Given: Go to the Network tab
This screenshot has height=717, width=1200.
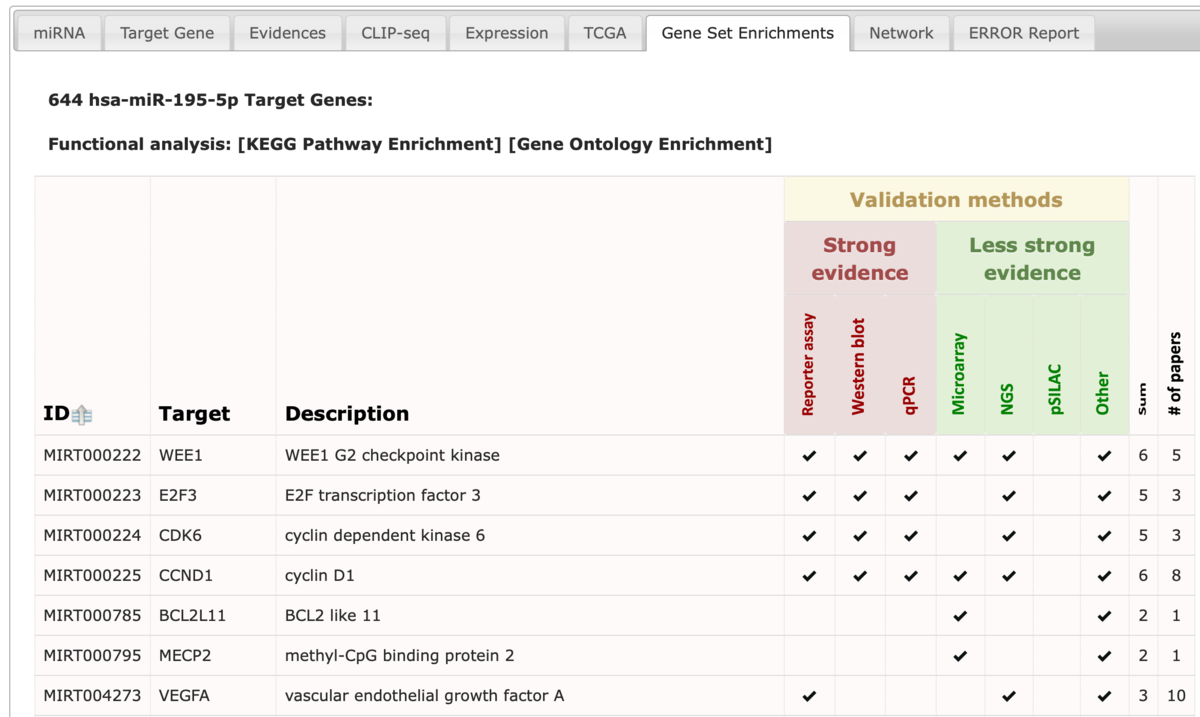Looking at the screenshot, I should [901, 33].
